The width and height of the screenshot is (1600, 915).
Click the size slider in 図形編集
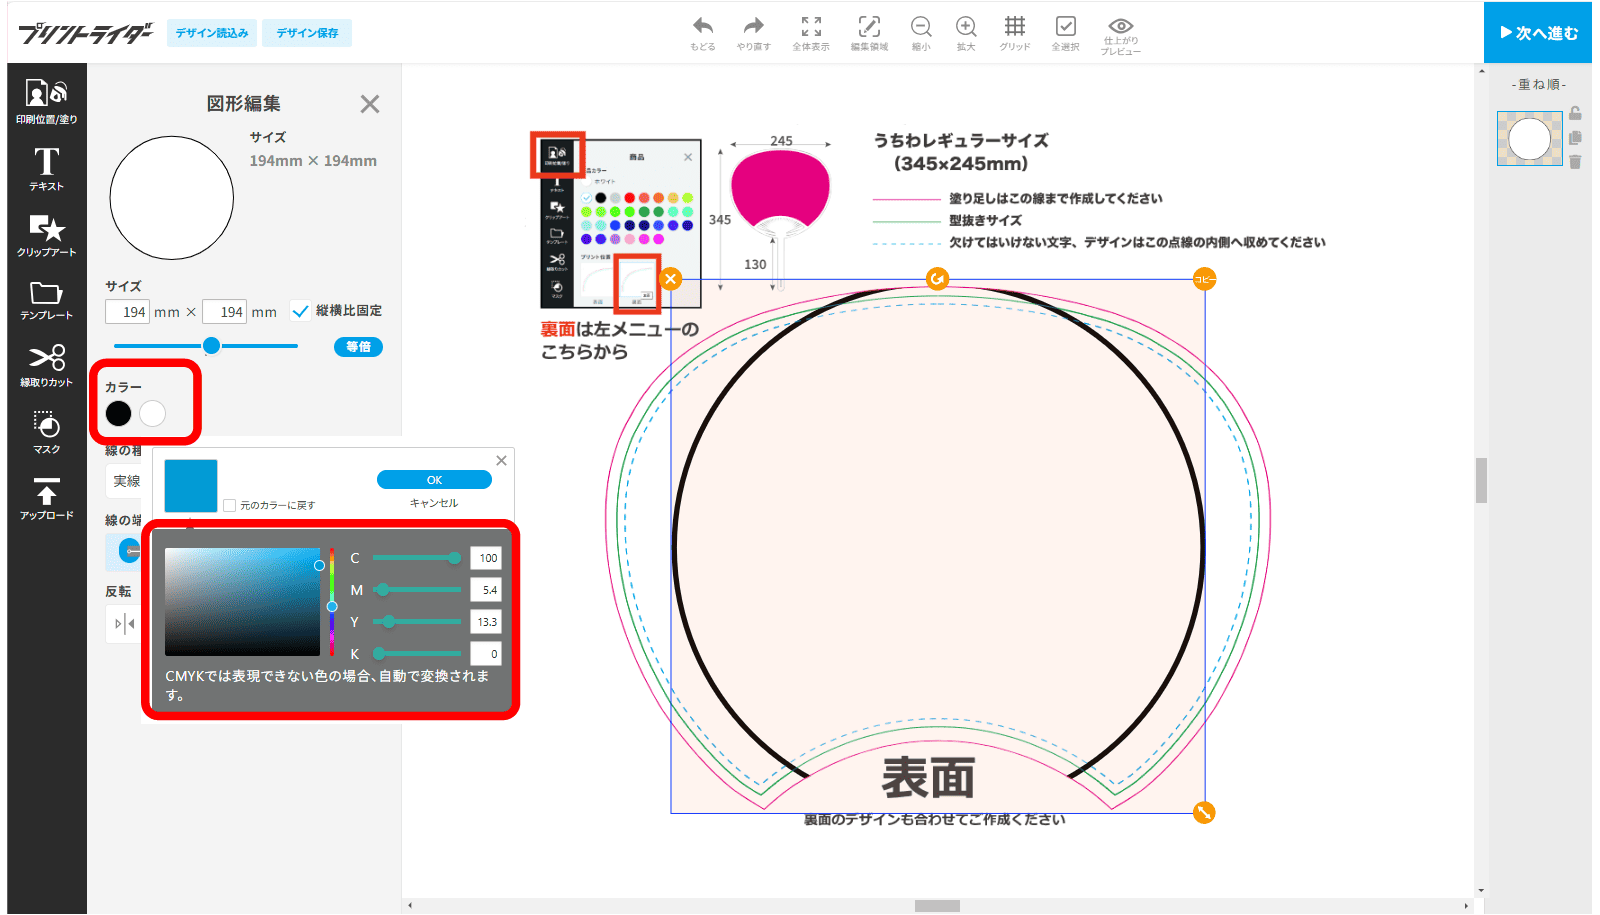206,346
